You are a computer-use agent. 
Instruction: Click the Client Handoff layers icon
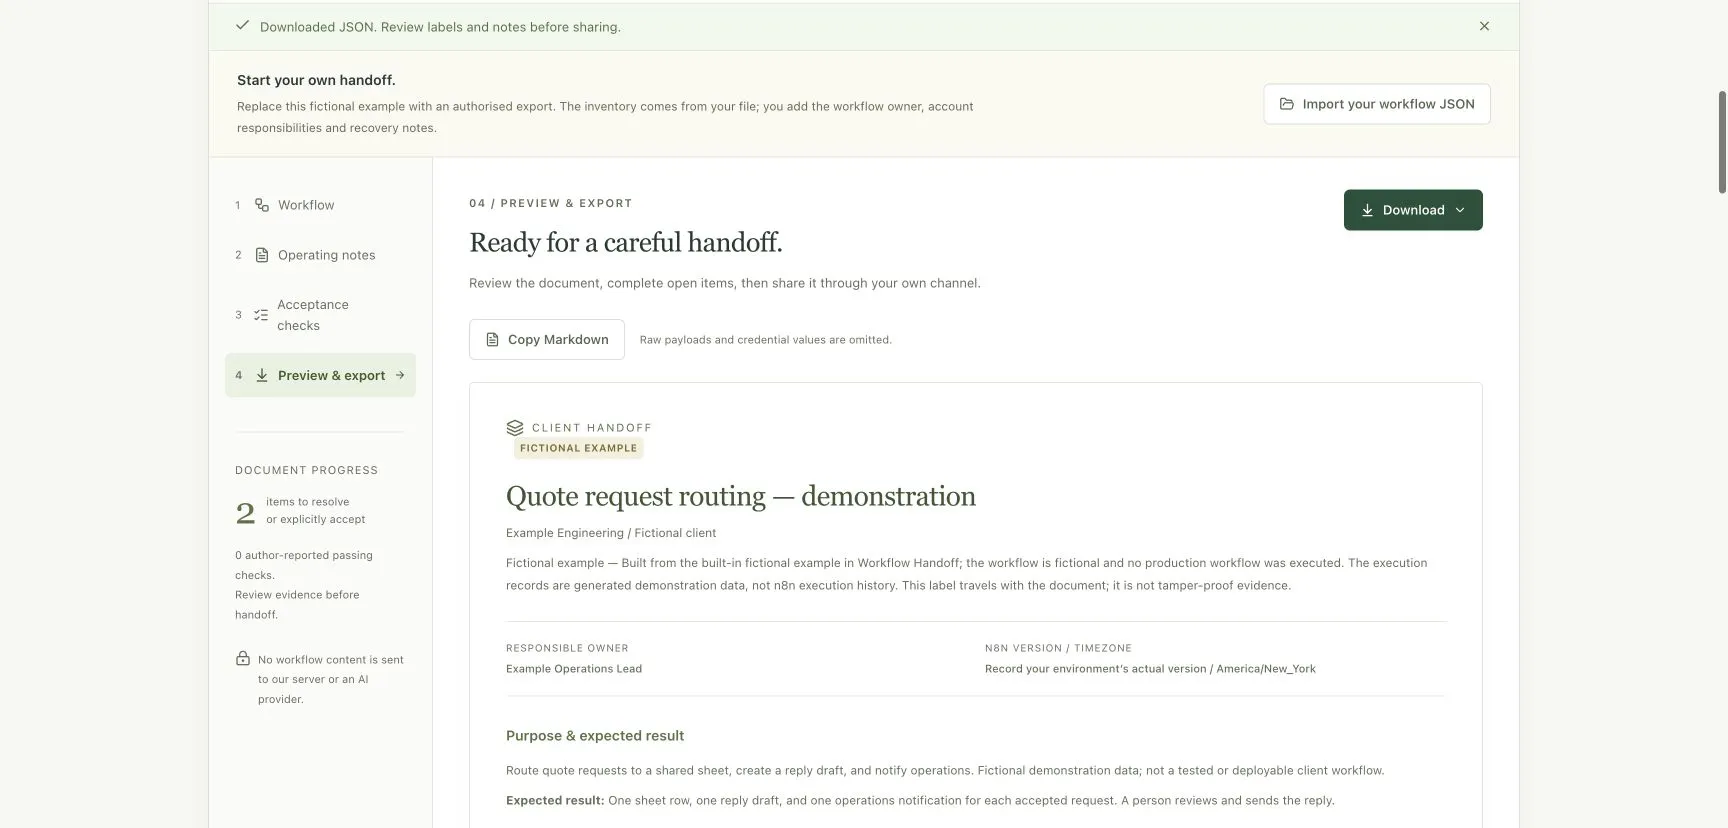pos(515,428)
